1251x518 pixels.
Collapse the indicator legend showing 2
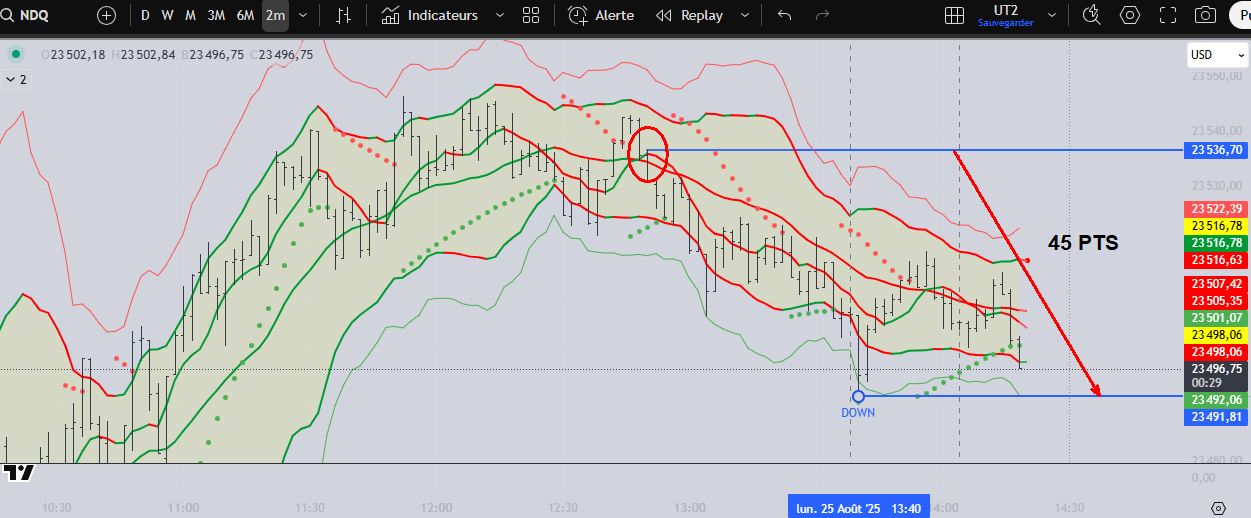[x=16, y=79]
